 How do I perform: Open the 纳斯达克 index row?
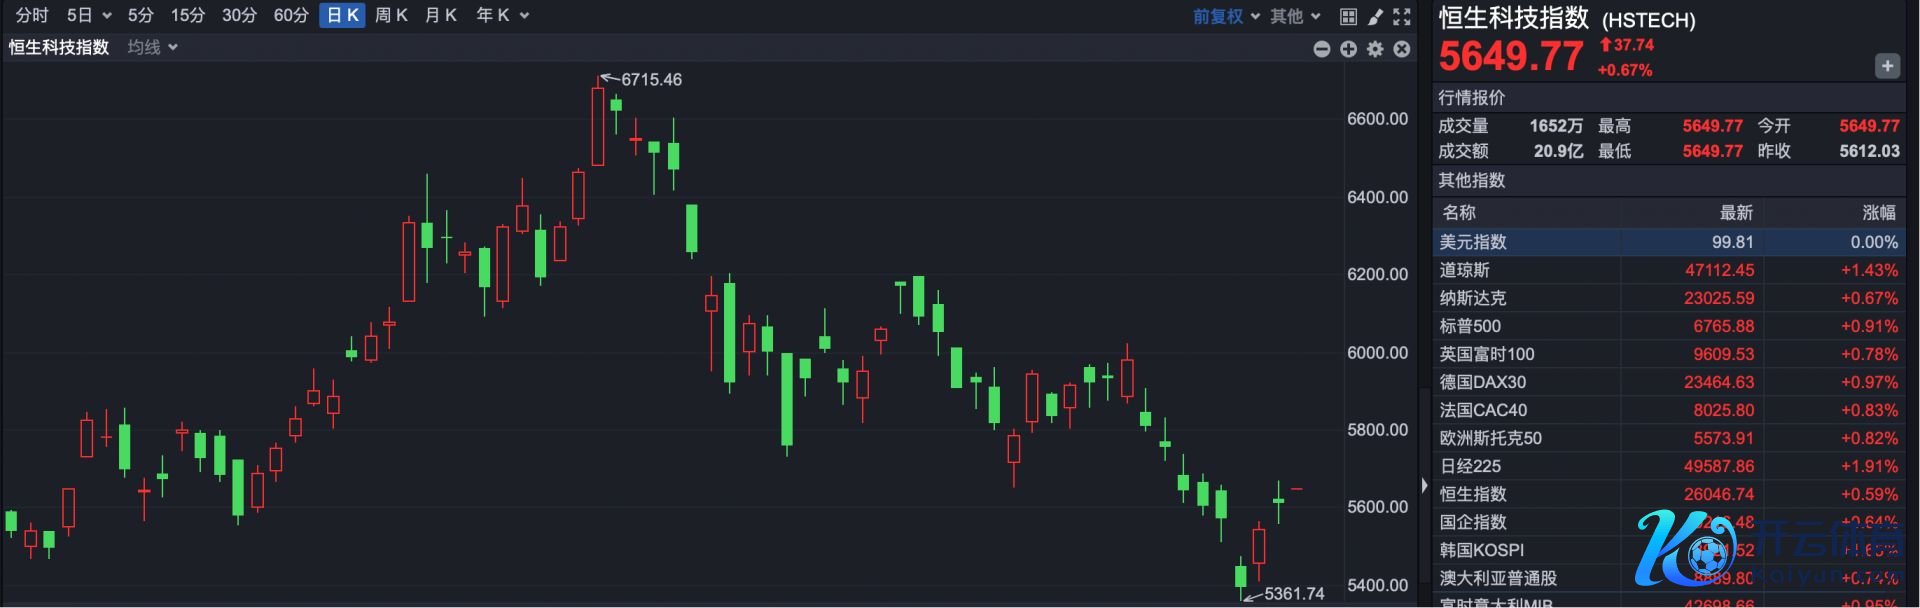(1668, 298)
